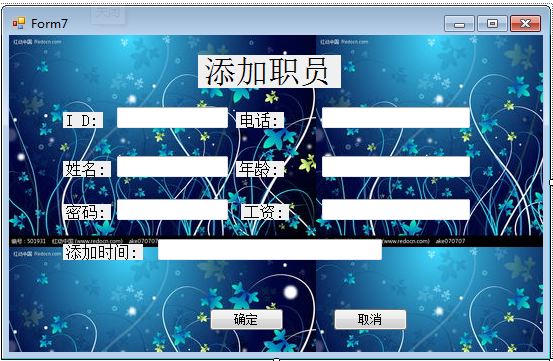
Task: Click the 取消 cancel button
Action: [x=370, y=319]
